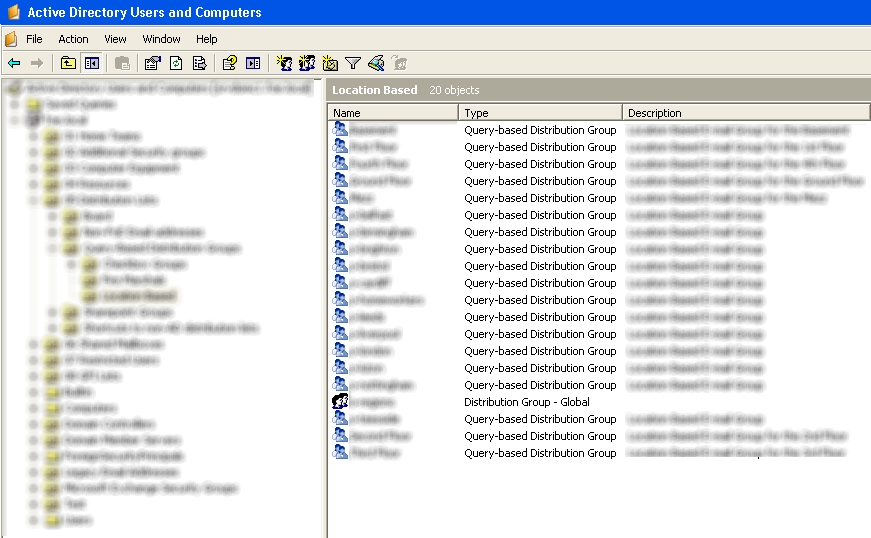The height and width of the screenshot is (538, 871).
Task: Open the Window menu
Action: click(x=161, y=39)
